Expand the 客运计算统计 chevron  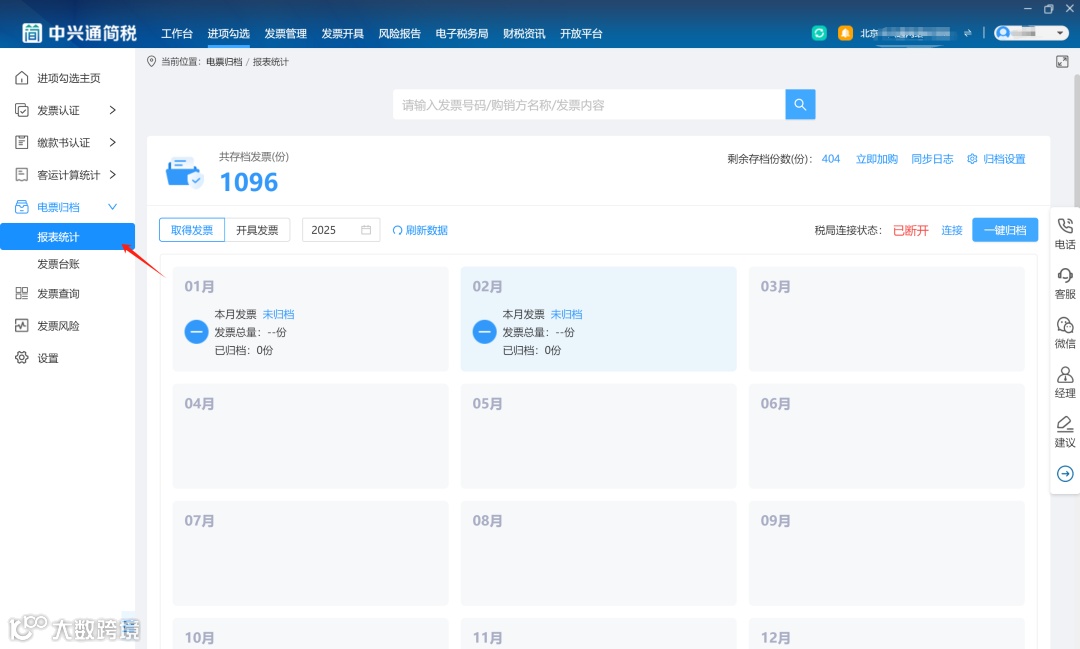[112, 175]
